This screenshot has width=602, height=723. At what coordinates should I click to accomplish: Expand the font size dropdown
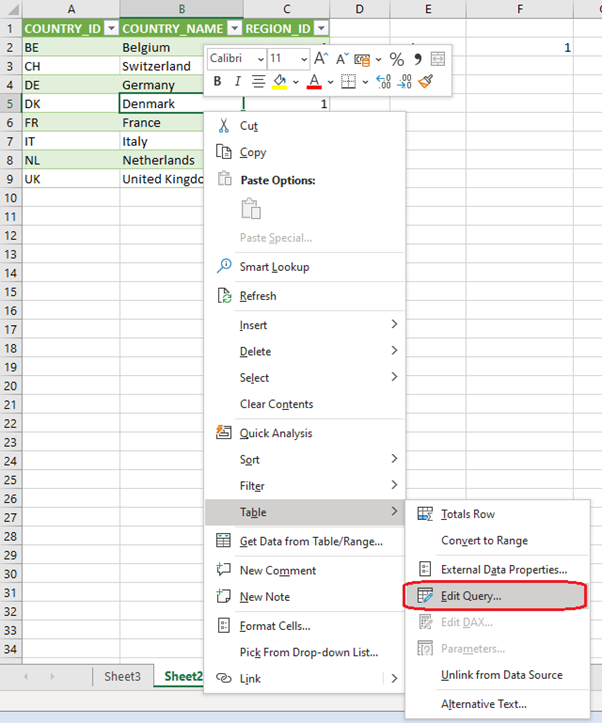pyautogui.click(x=303, y=59)
